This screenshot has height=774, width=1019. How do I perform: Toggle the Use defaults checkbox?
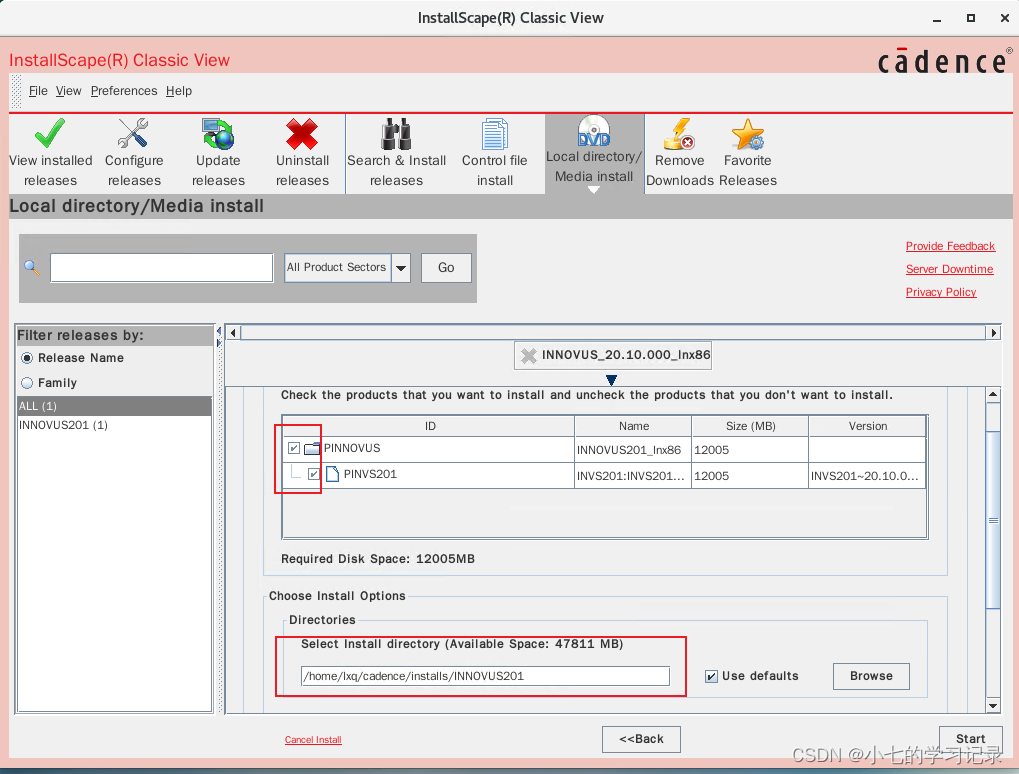pyautogui.click(x=711, y=677)
